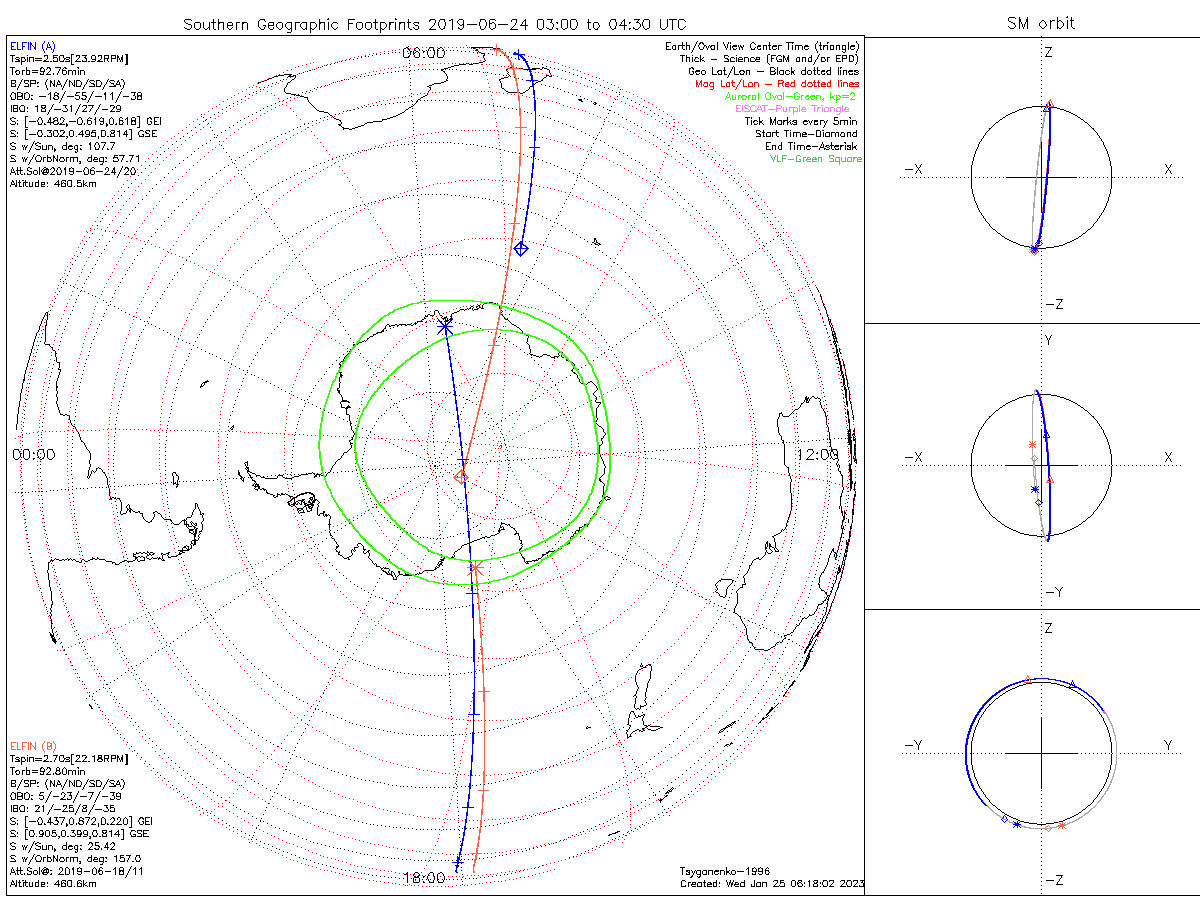Click red legend 'Mag Lat/Lon - Red dotted lines'
Screen dimensions: 1200x900
tap(776, 84)
